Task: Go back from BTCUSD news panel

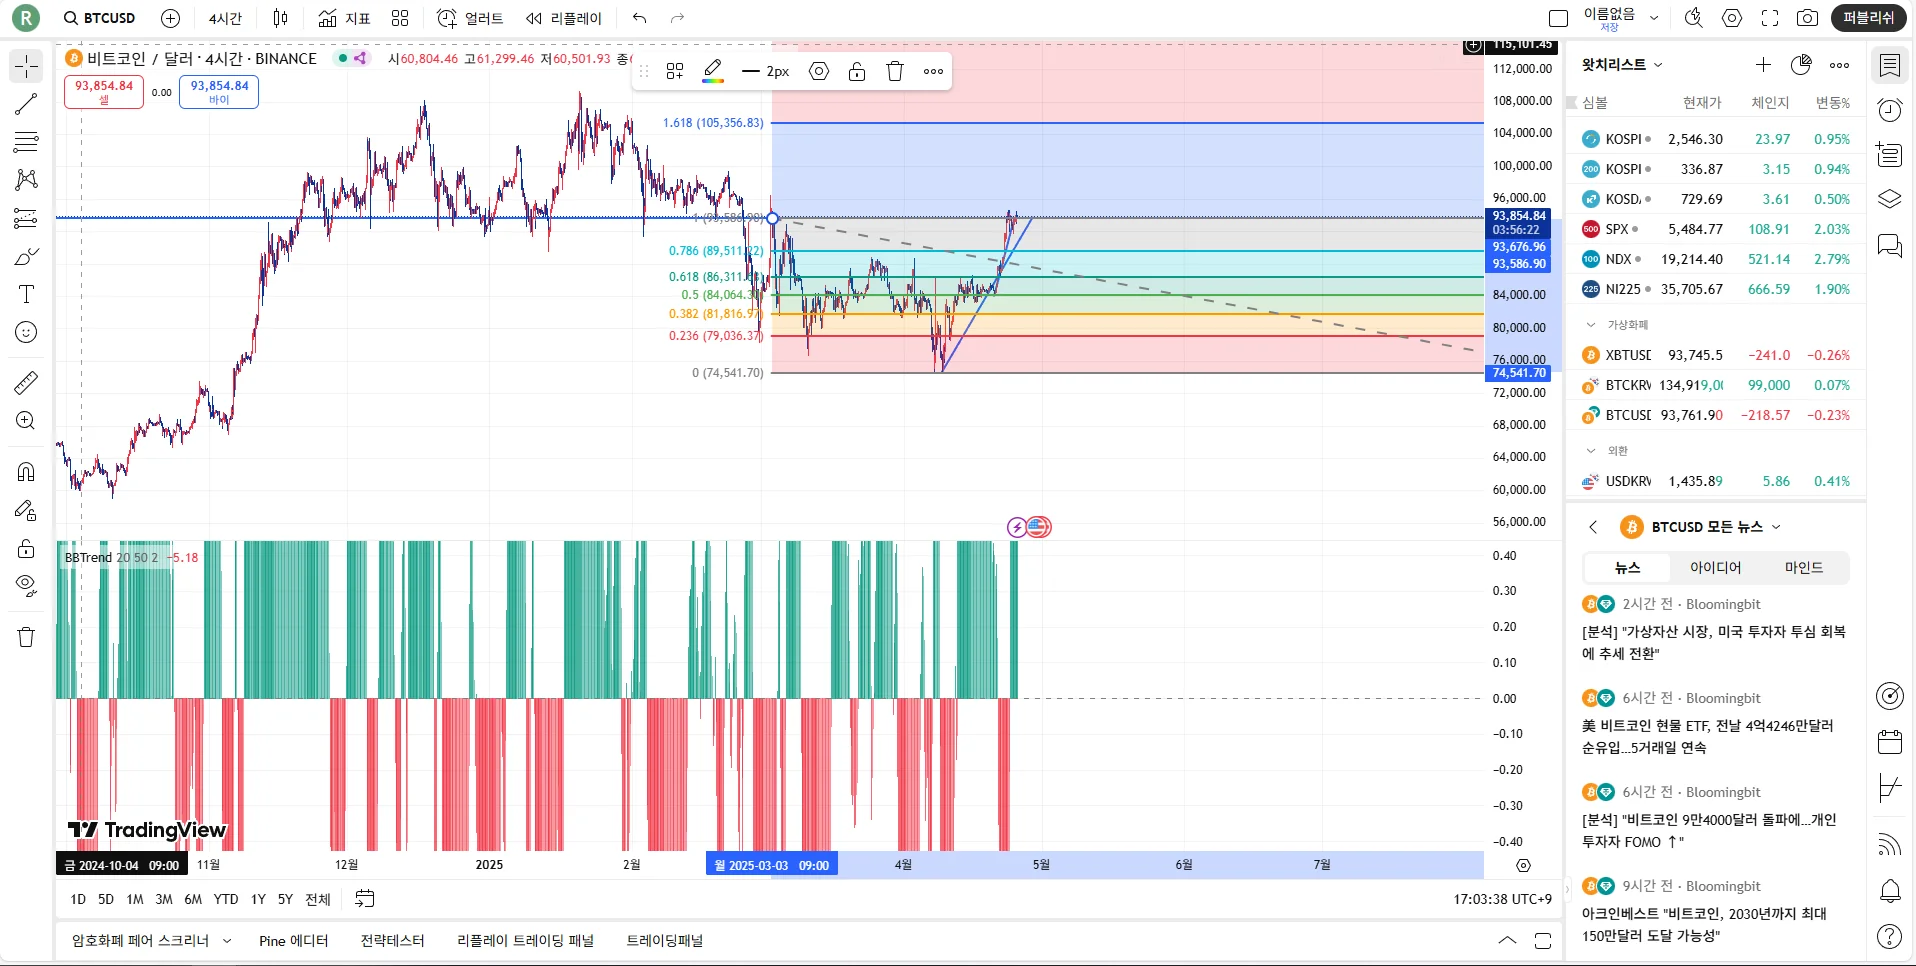Action: 1593,527
